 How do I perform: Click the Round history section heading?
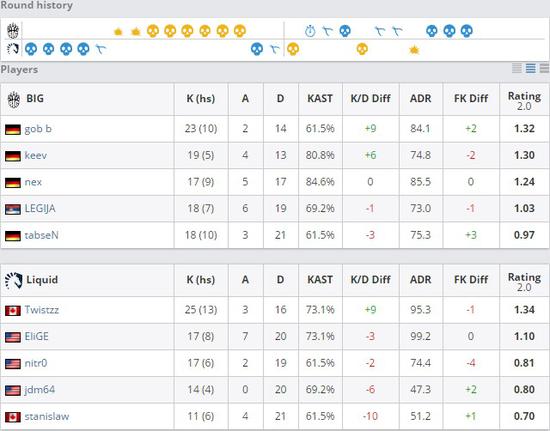coord(36,6)
